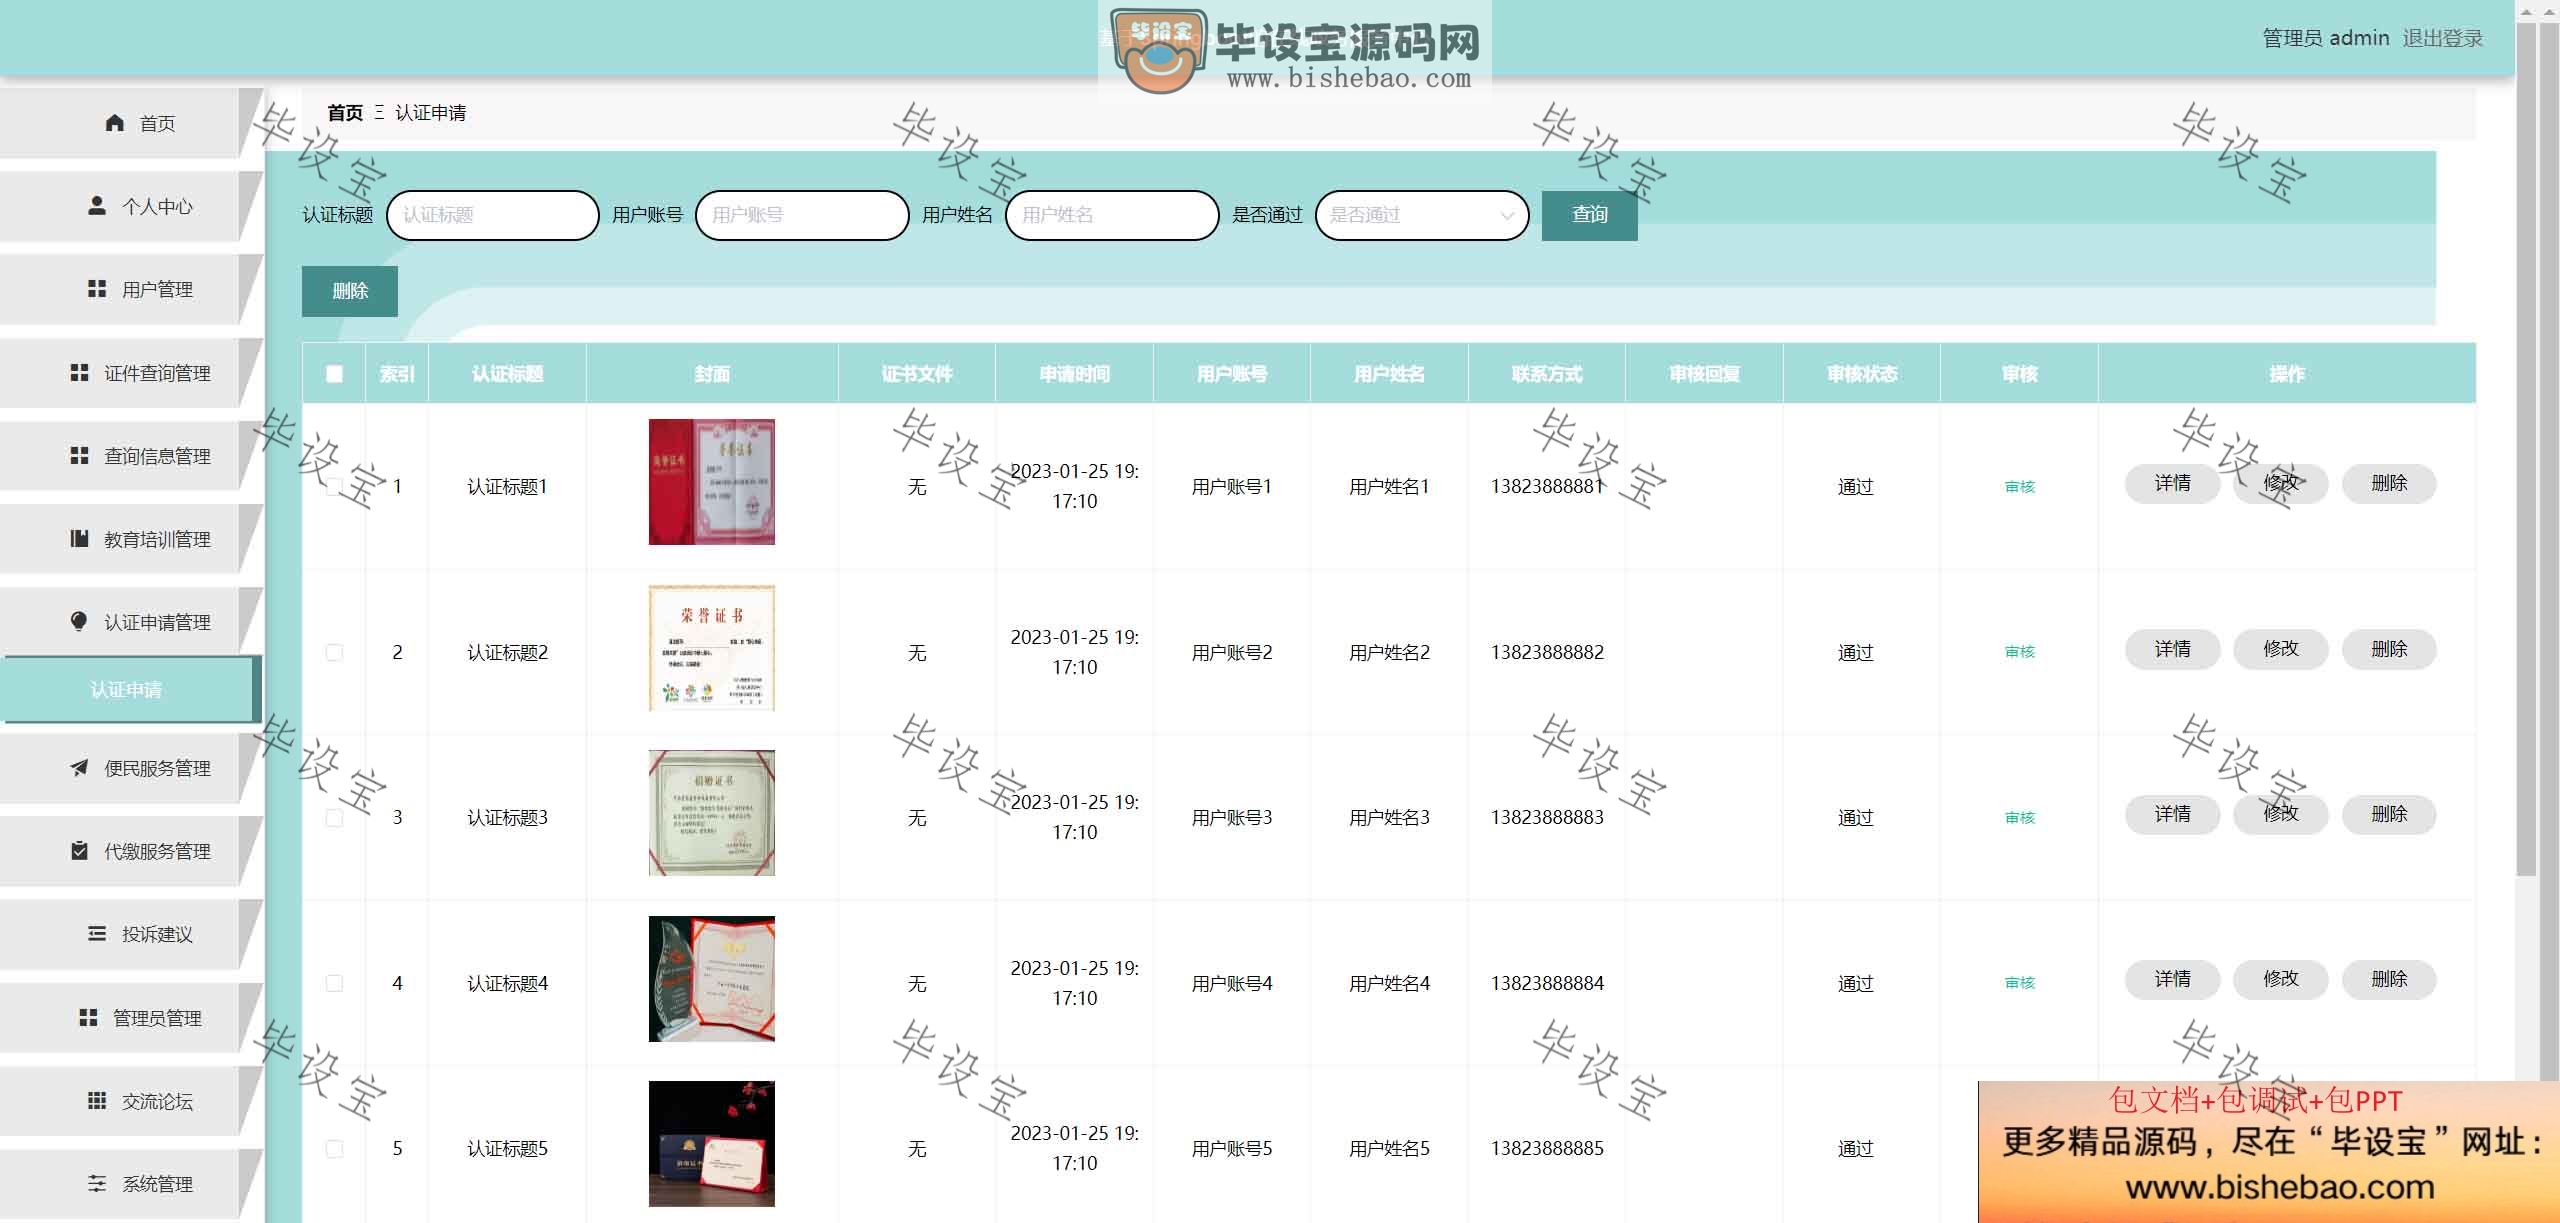Image resolution: width=2560 pixels, height=1223 pixels.
Task: Toggle the select-all checkbox in table header
Action: click(334, 374)
